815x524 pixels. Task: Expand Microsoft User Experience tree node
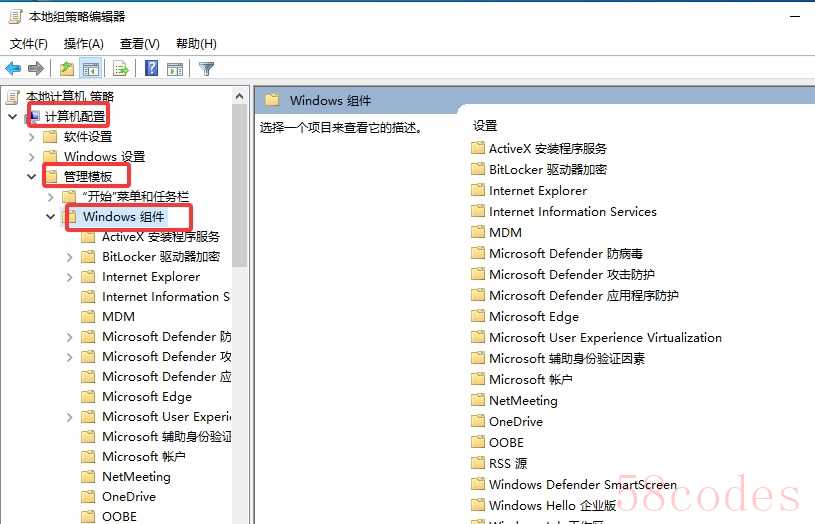[x=70, y=417]
